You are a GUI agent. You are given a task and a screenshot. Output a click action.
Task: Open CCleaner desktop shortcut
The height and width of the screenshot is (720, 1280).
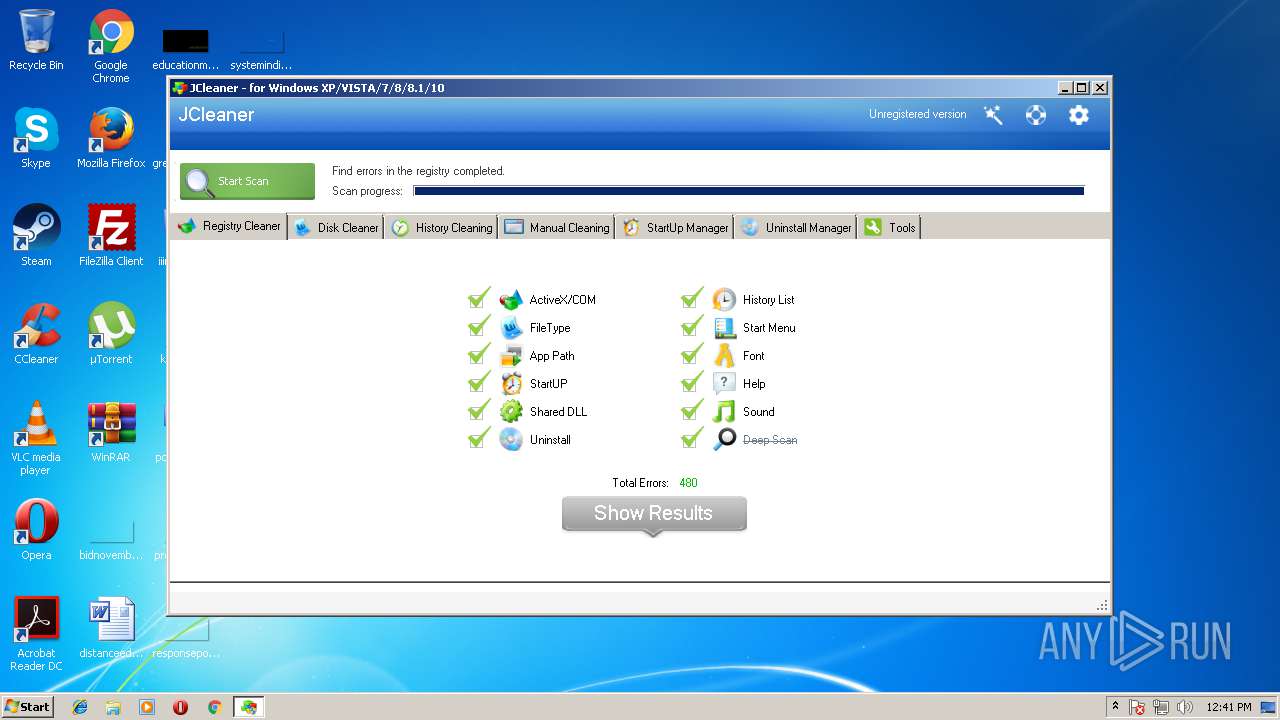click(x=36, y=334)
